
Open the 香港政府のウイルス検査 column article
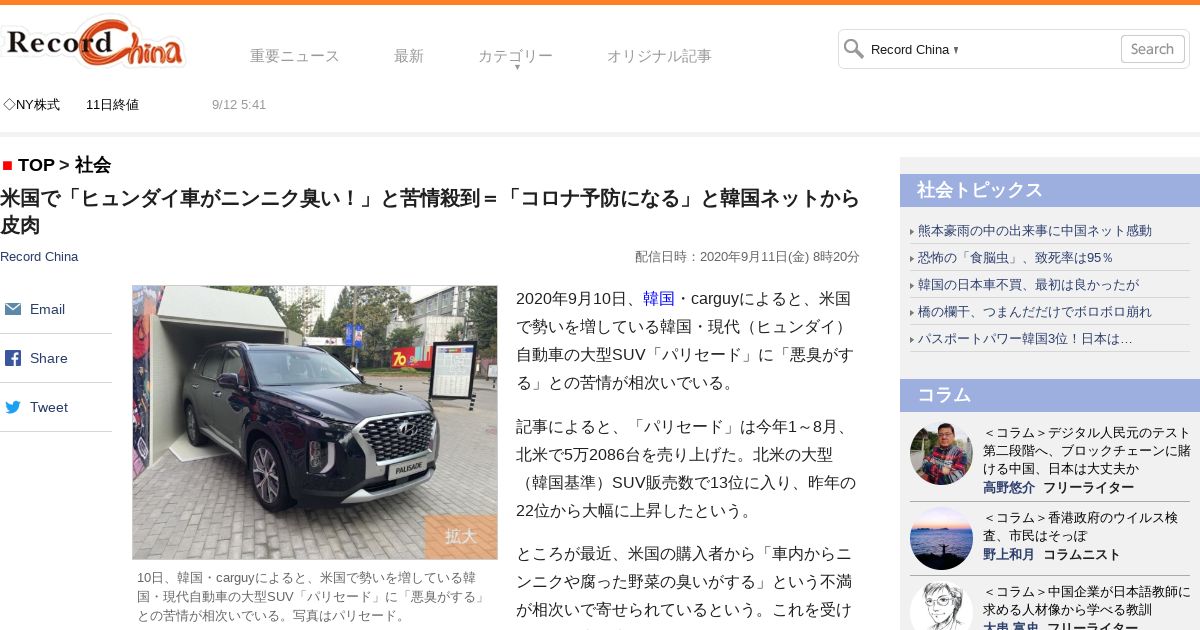coord(1080,527)
